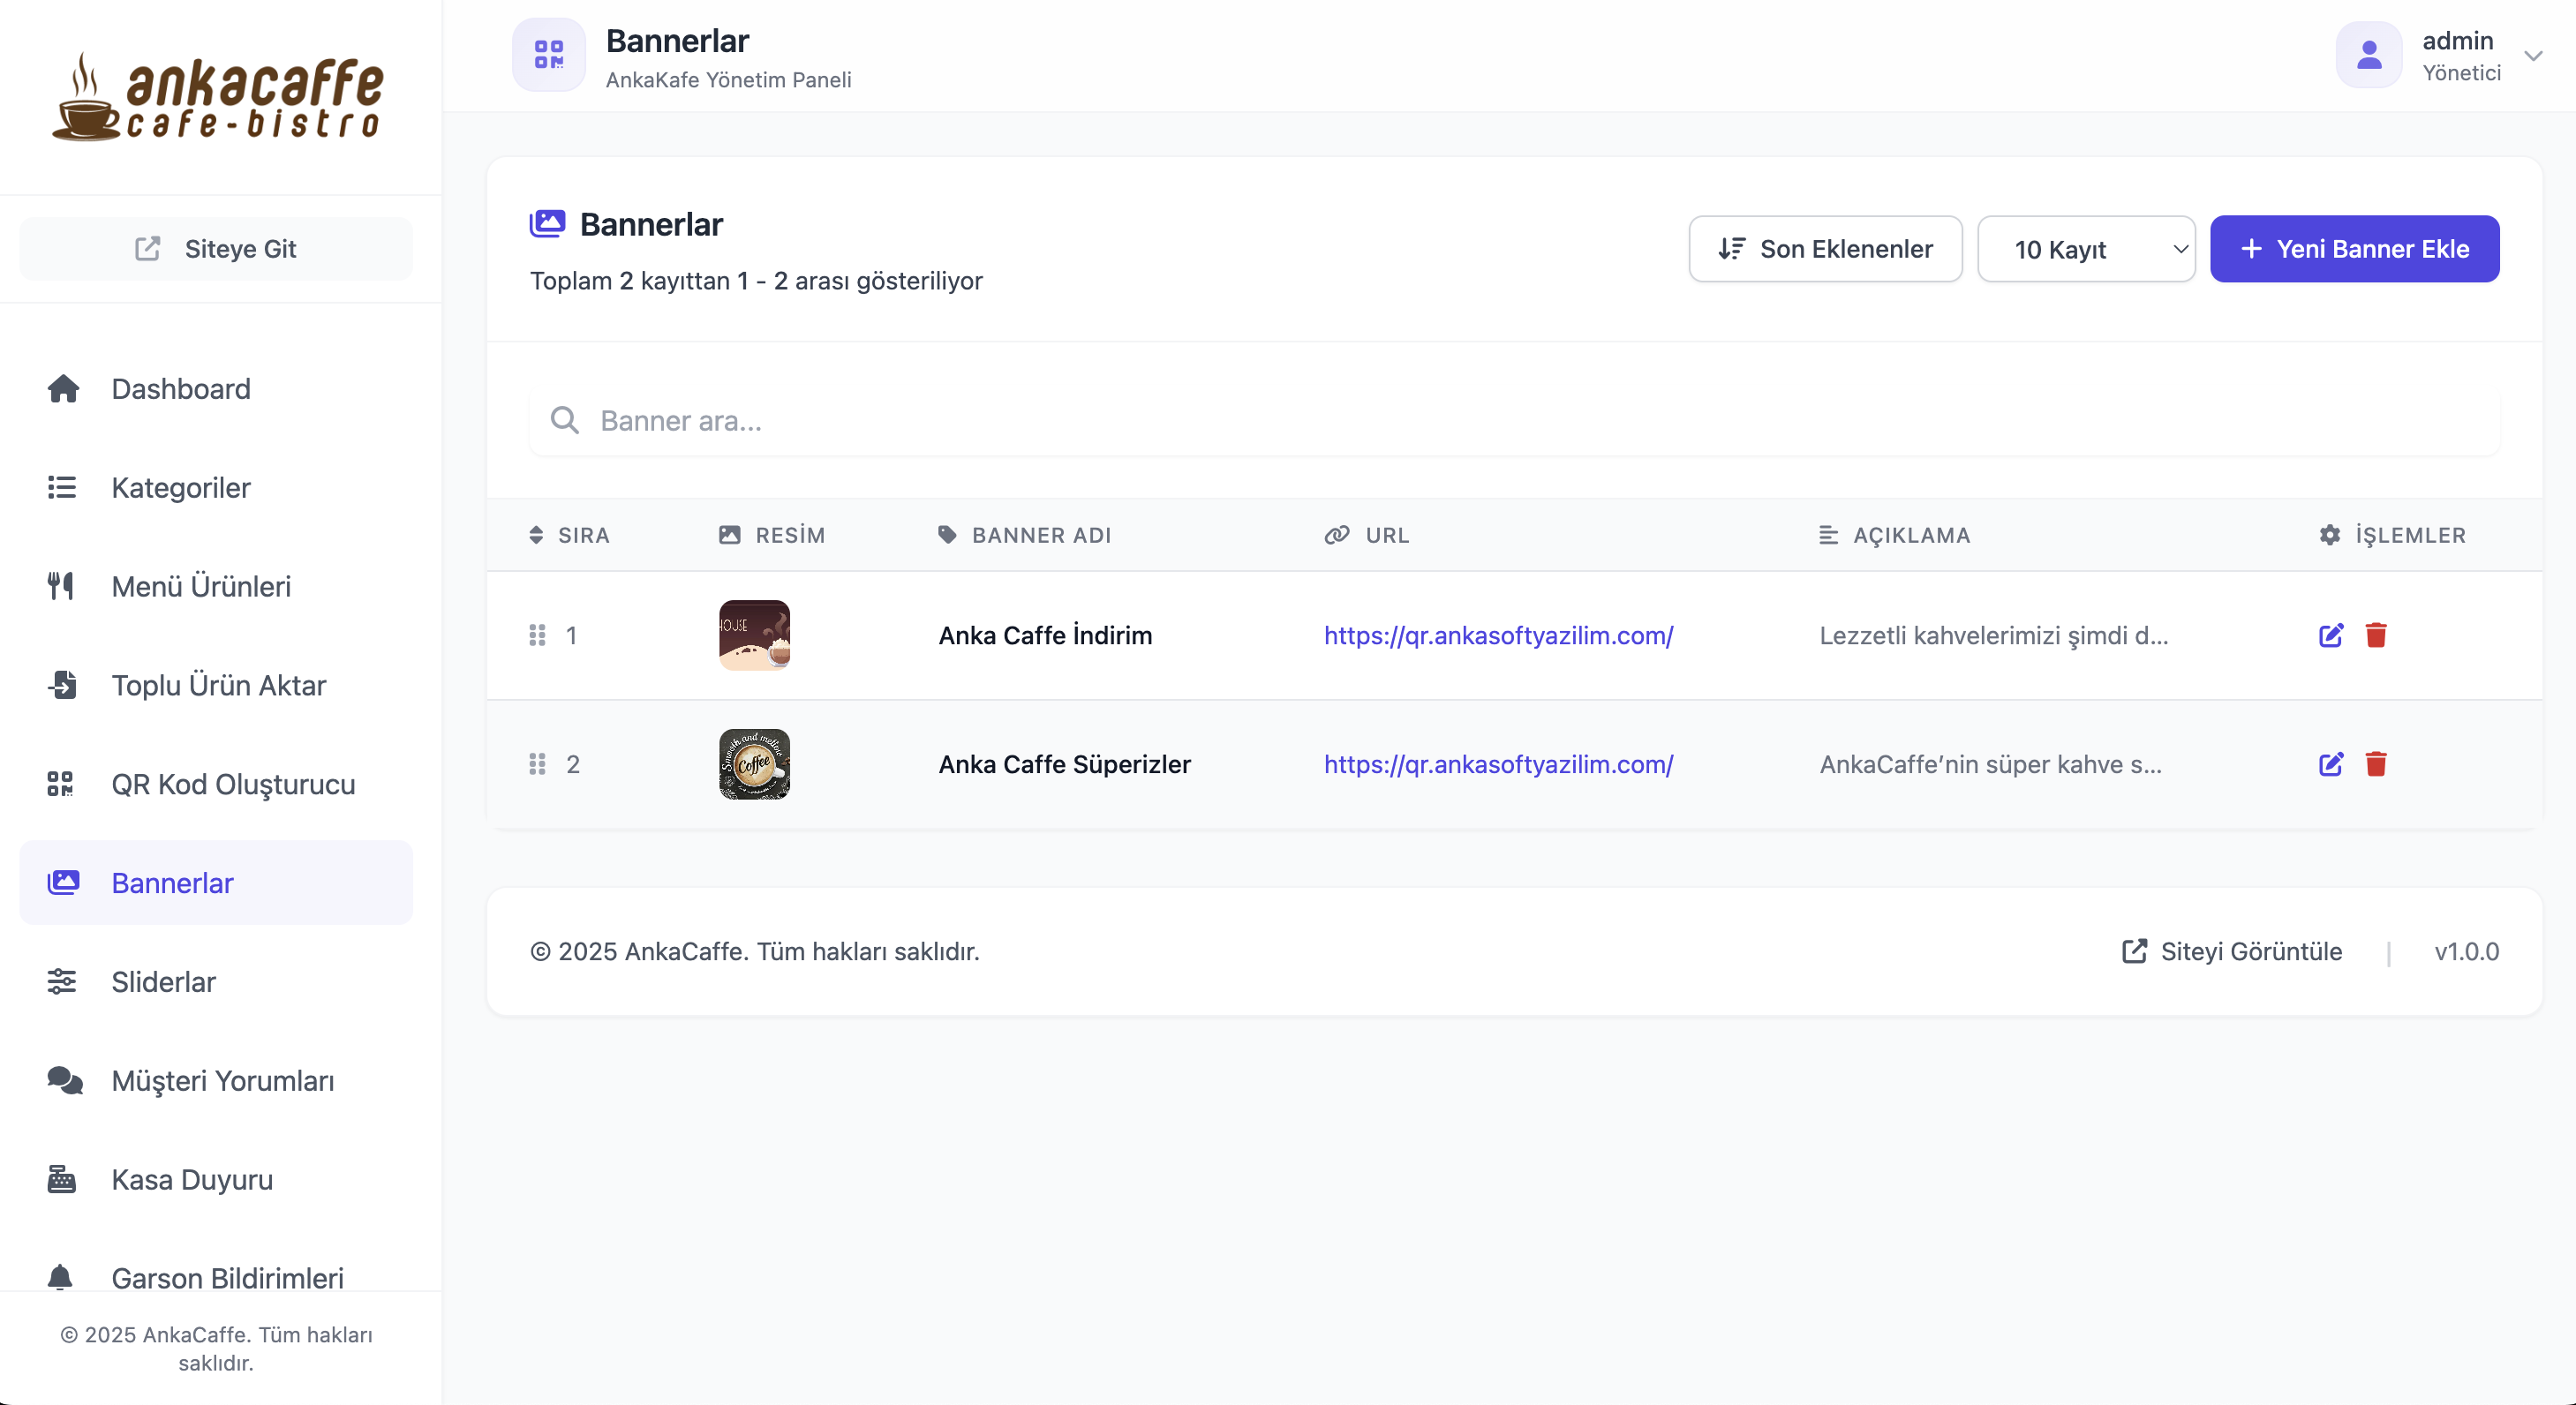Open Menü Ürünleri in the sidebar
Image resolution: width=2576 pixels, height=1405 pixels.
[216, 586]
